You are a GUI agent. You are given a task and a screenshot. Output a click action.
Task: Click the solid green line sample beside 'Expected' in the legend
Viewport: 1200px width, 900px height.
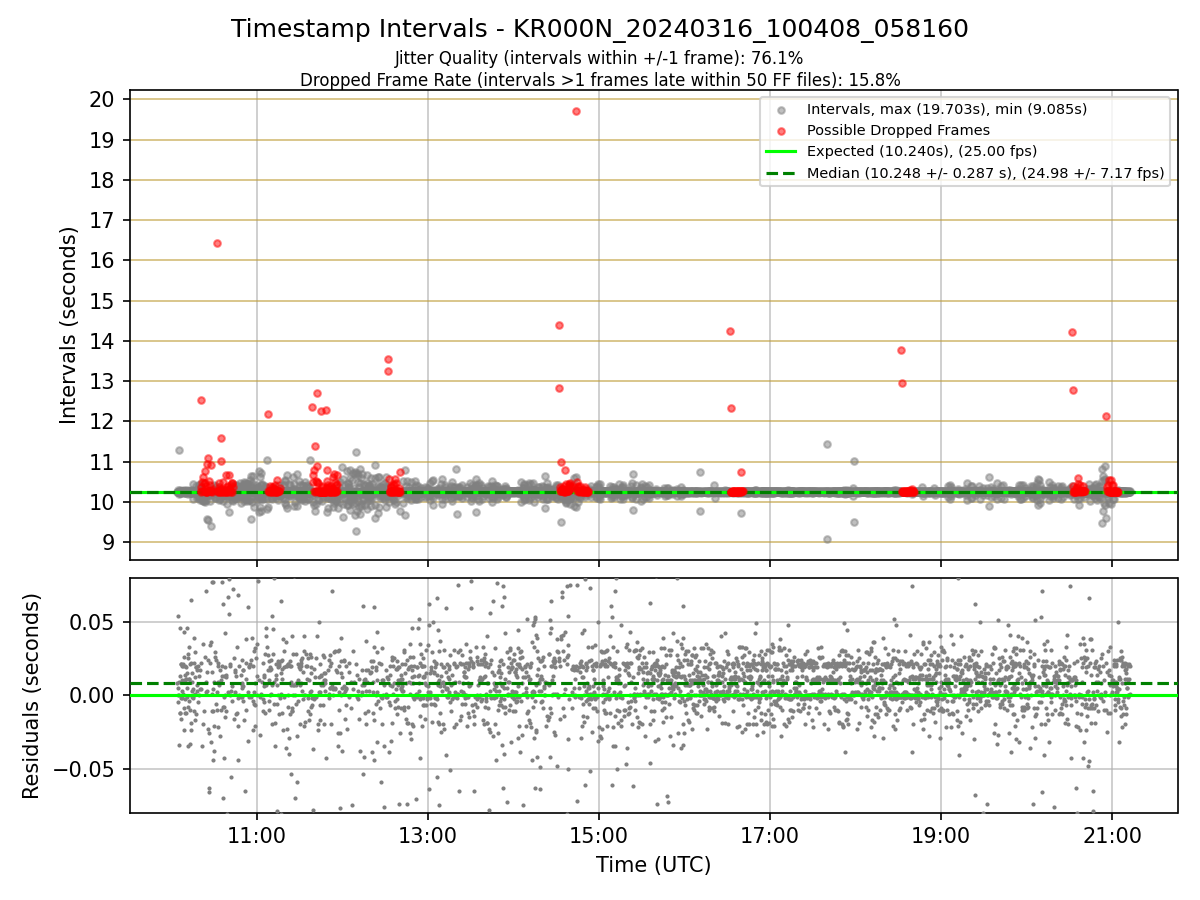click(x=782, y=152)
